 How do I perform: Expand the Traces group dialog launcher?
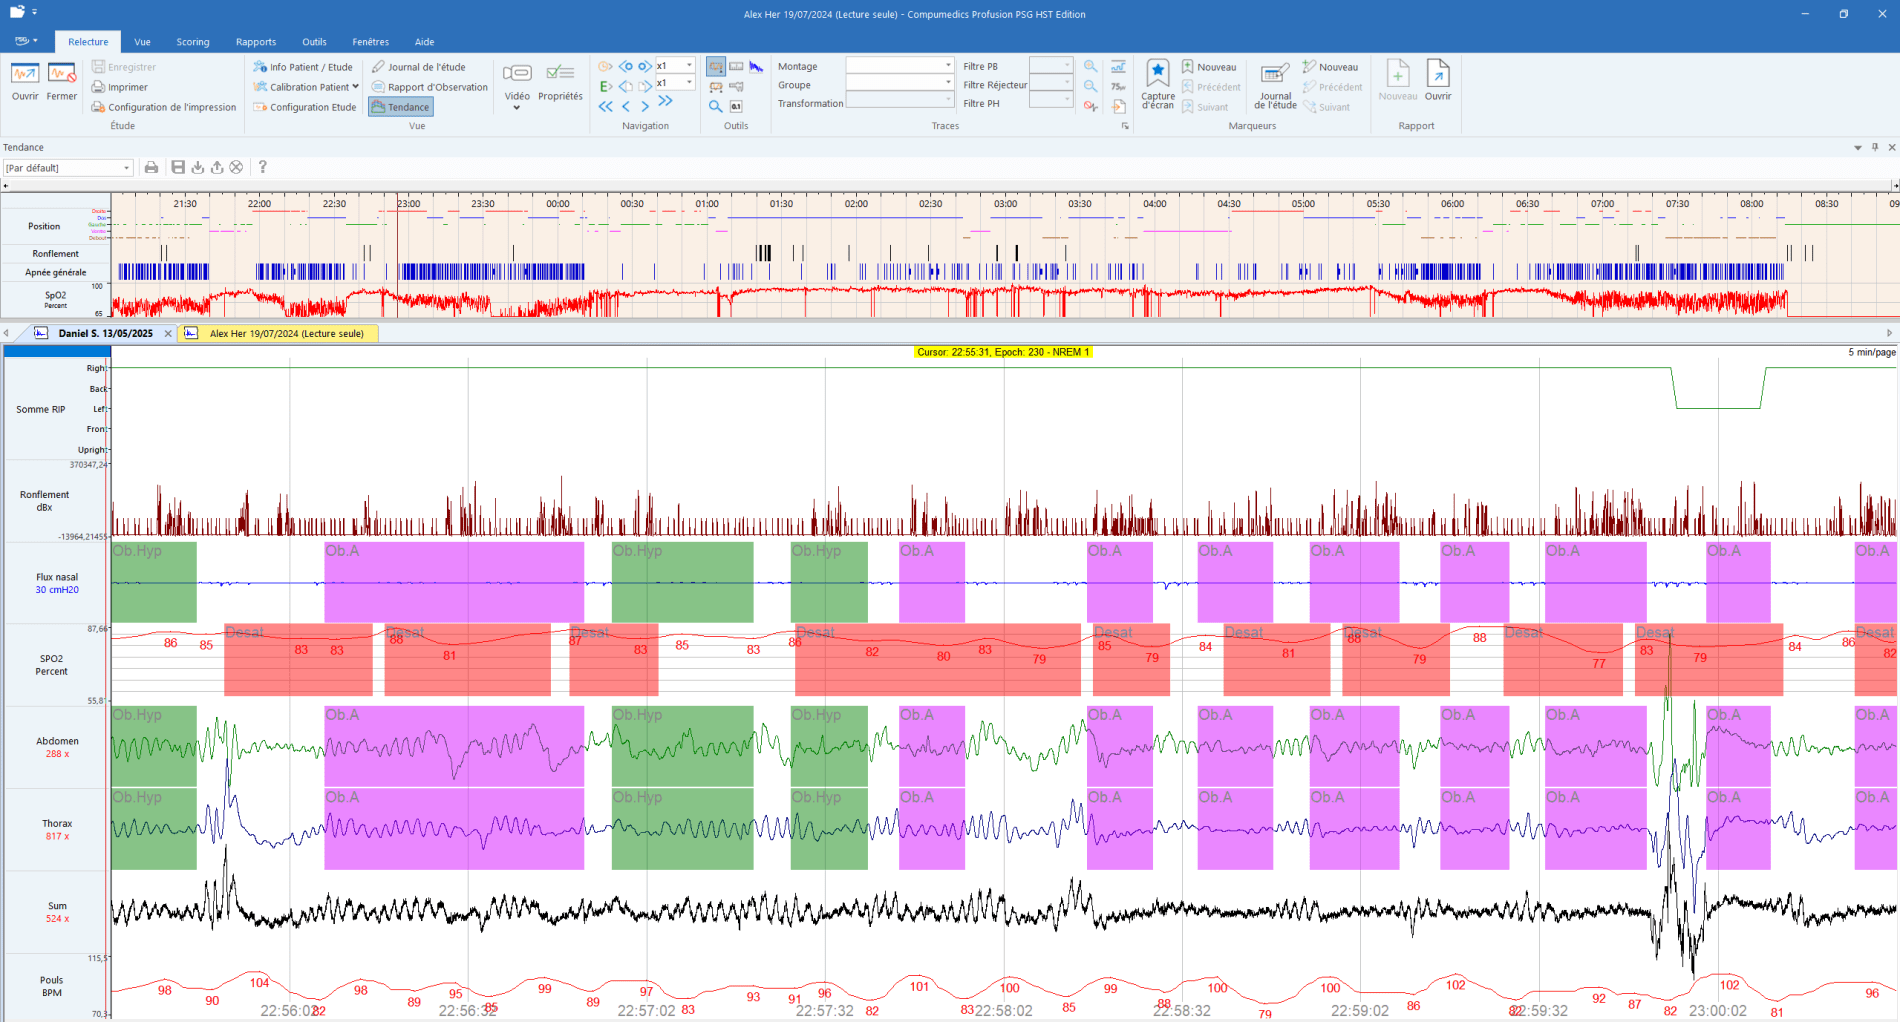[x=1125, y=126]
